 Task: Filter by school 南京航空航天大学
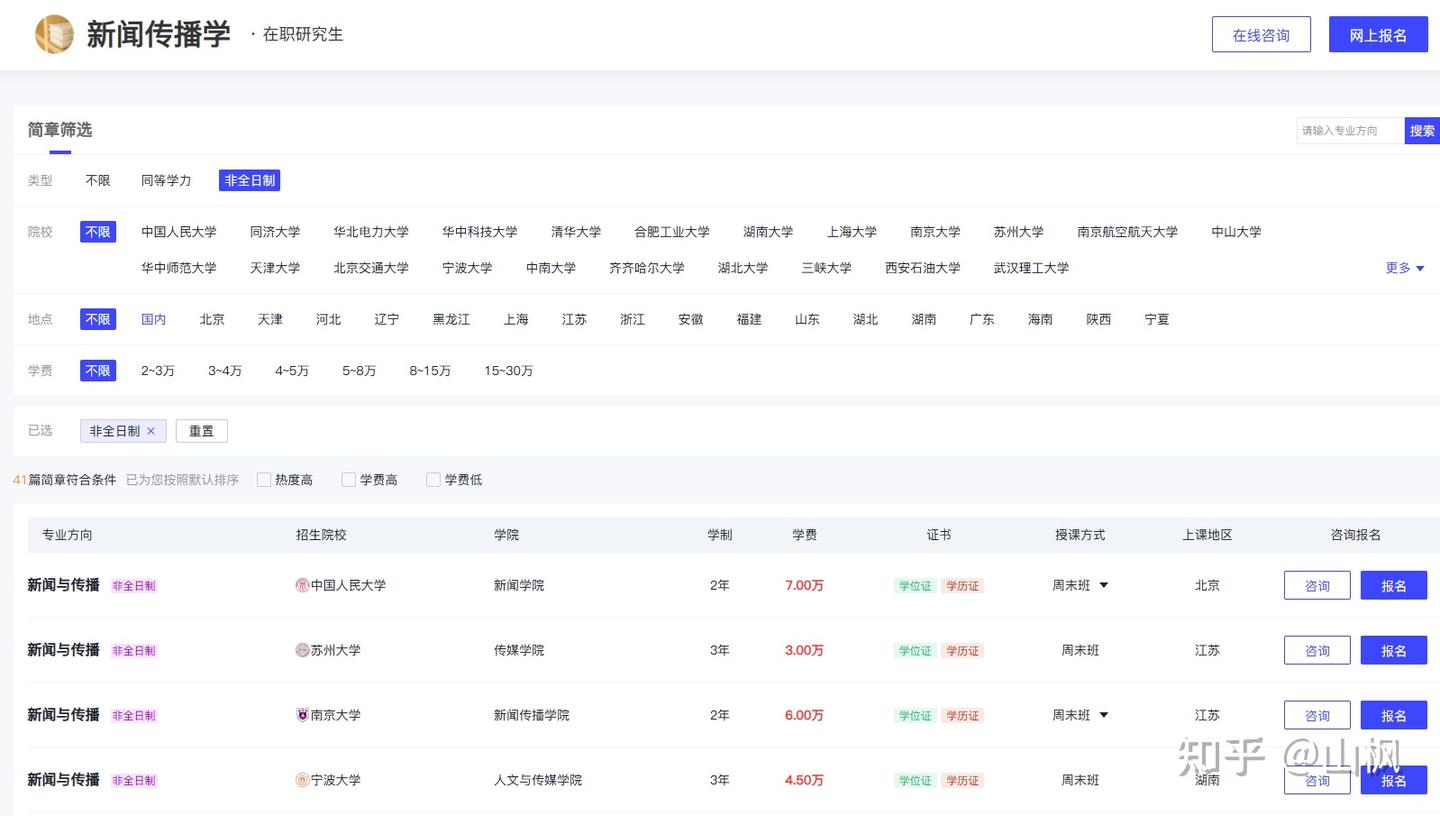pyautogui.click(x=1128, y=232)
